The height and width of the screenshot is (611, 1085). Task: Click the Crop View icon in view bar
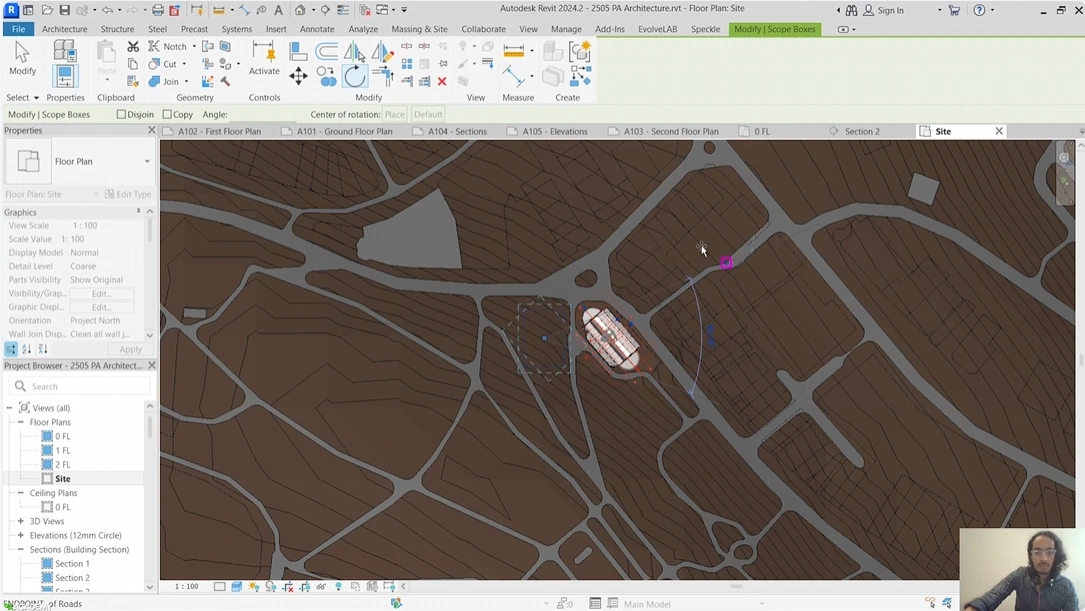(288, 586)
